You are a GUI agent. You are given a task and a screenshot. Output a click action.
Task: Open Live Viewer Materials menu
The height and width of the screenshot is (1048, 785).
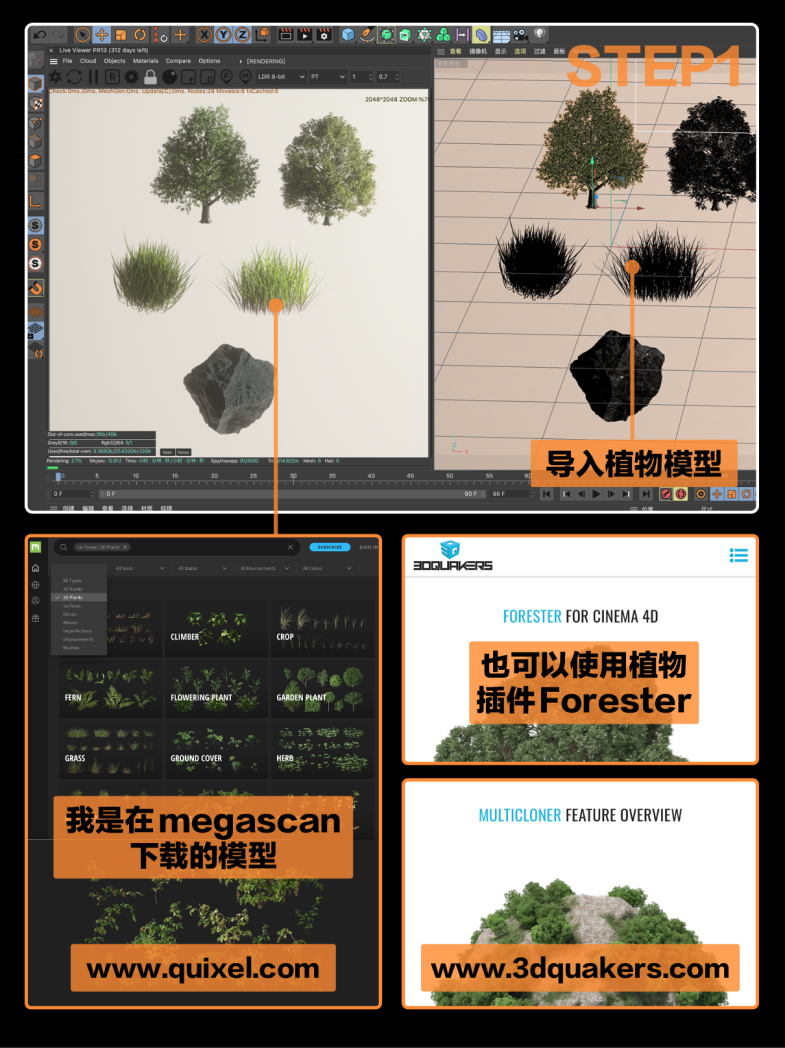[x=145, y=61]
